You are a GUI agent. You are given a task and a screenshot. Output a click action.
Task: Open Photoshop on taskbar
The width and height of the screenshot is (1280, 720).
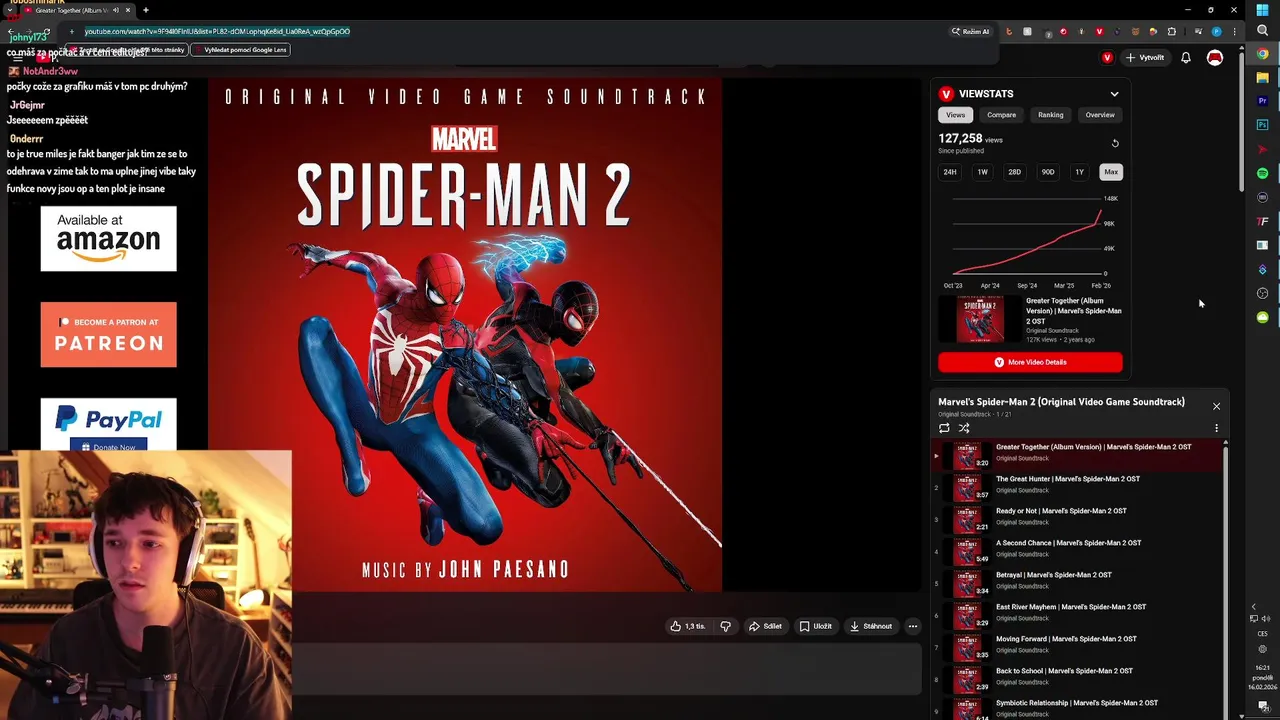click(x=1262, y=125)
